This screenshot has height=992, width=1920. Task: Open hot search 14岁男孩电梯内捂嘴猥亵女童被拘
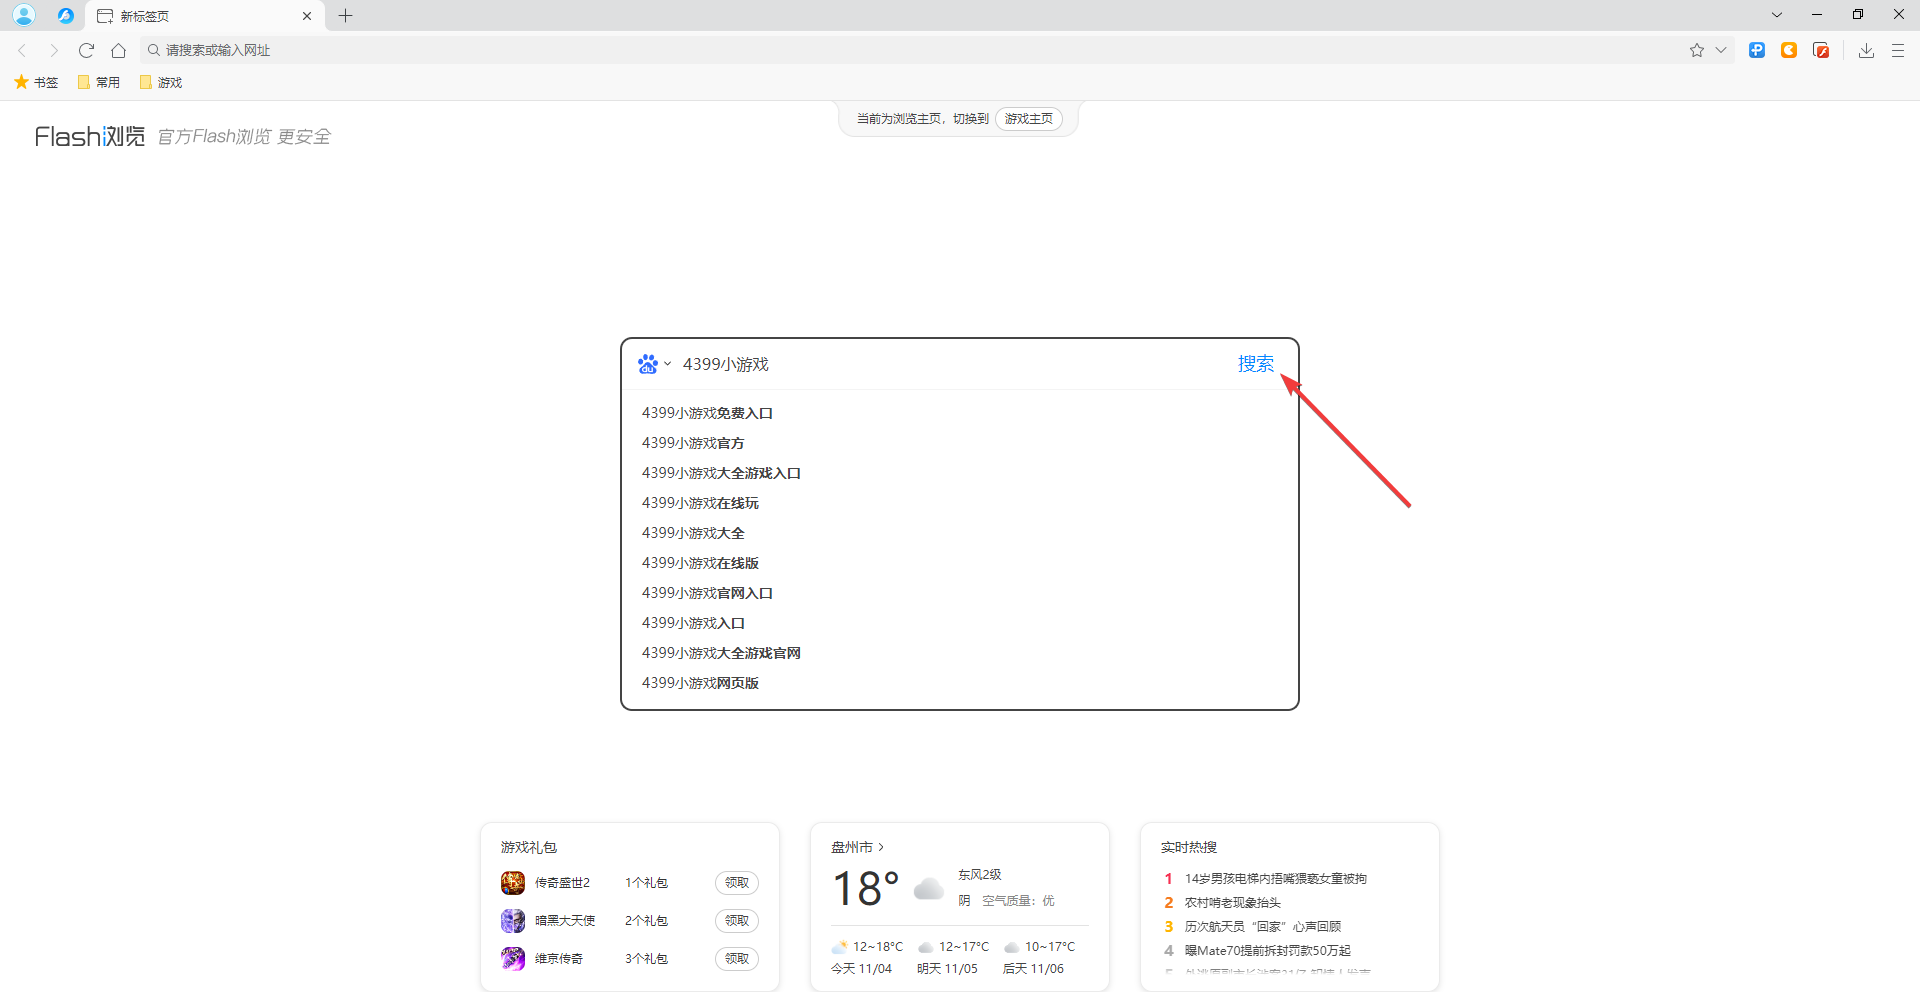[x=1276, y=879]
